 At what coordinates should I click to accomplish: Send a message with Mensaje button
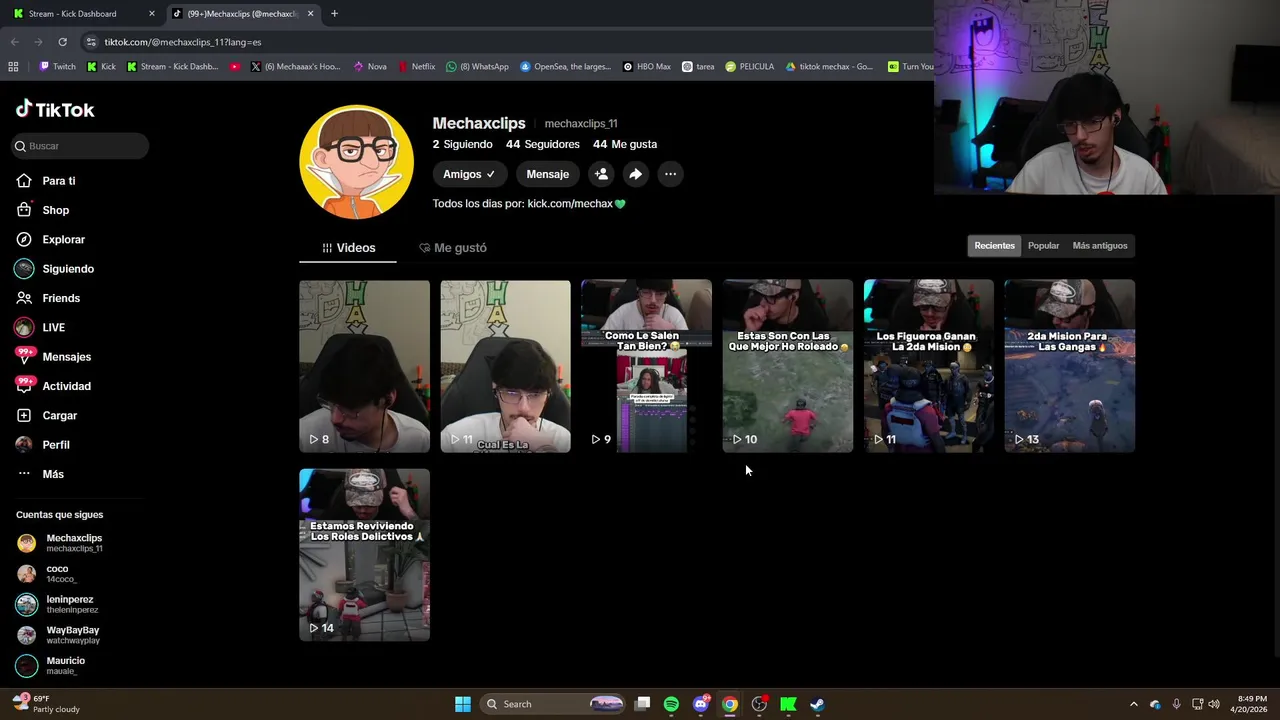click(547, 174)
